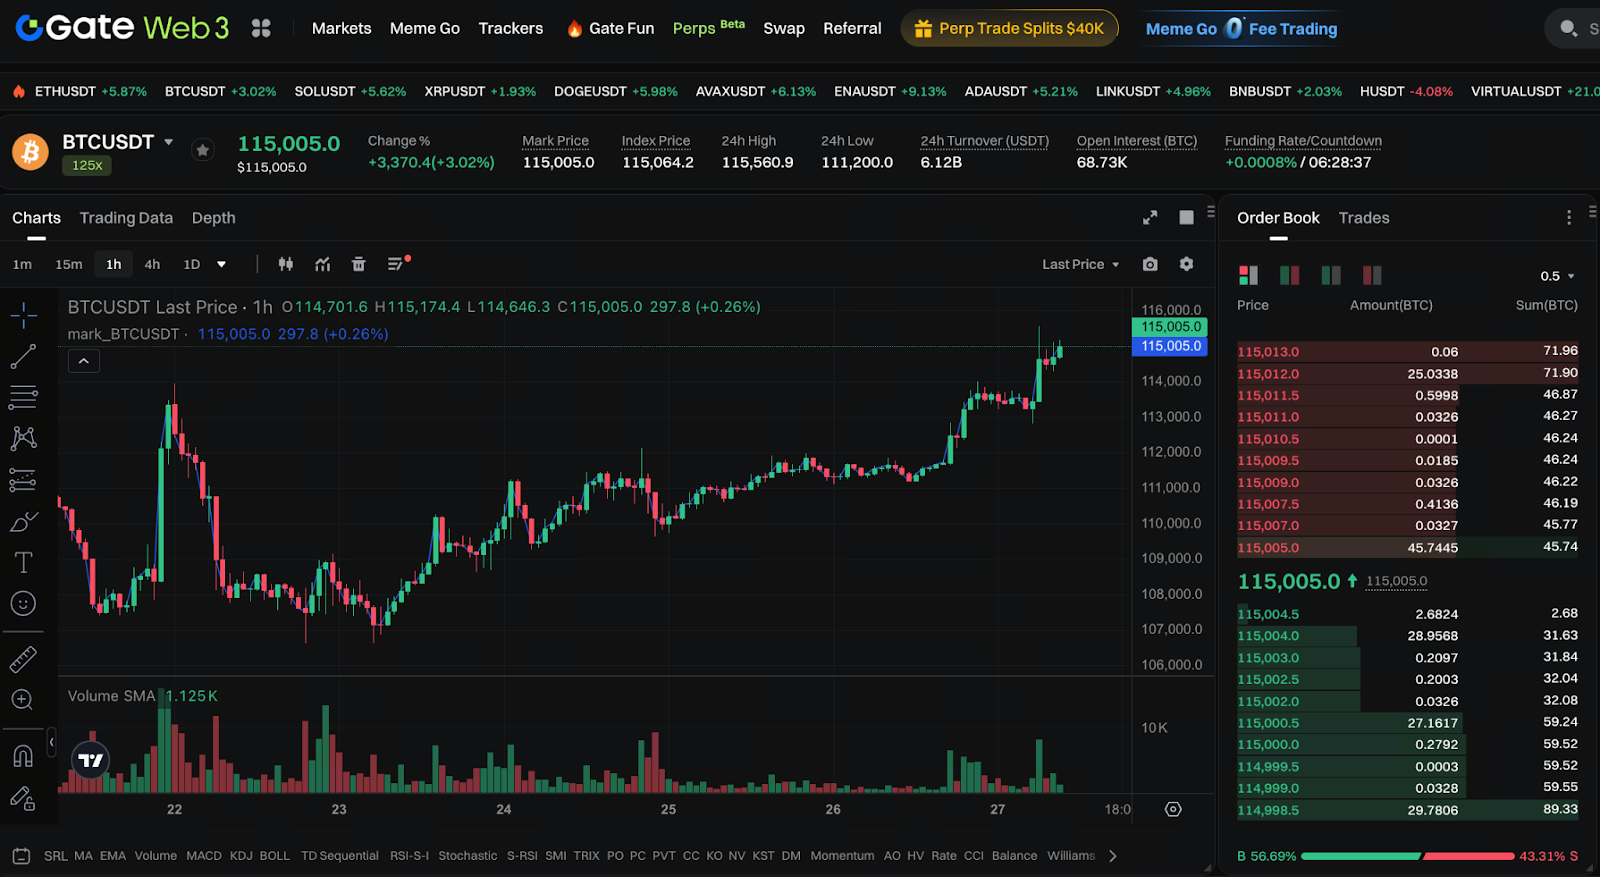The image size is (1600, 877).
Task: Open order book three-dot options menu
Action: coord(1568,217)
